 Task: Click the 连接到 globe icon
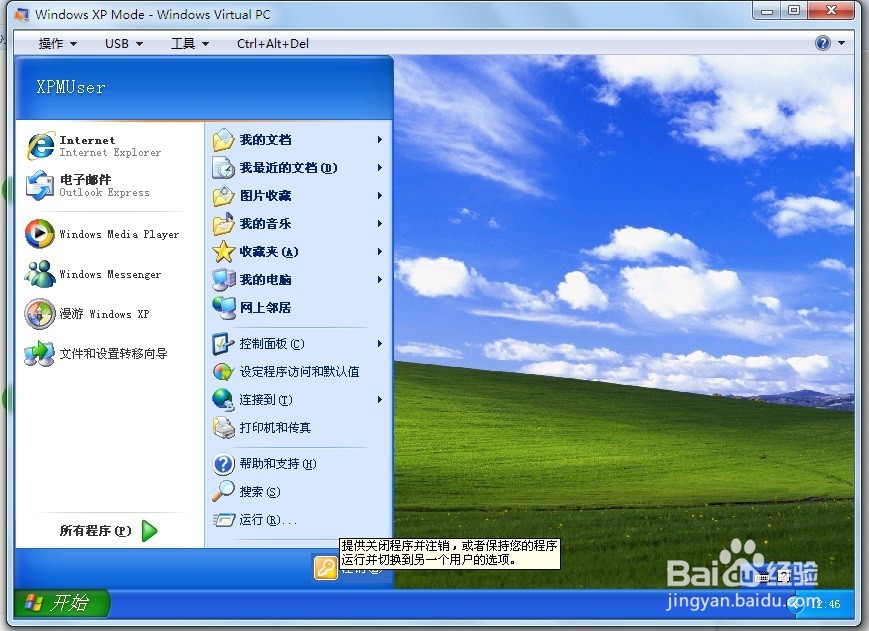tap(224, 399)
